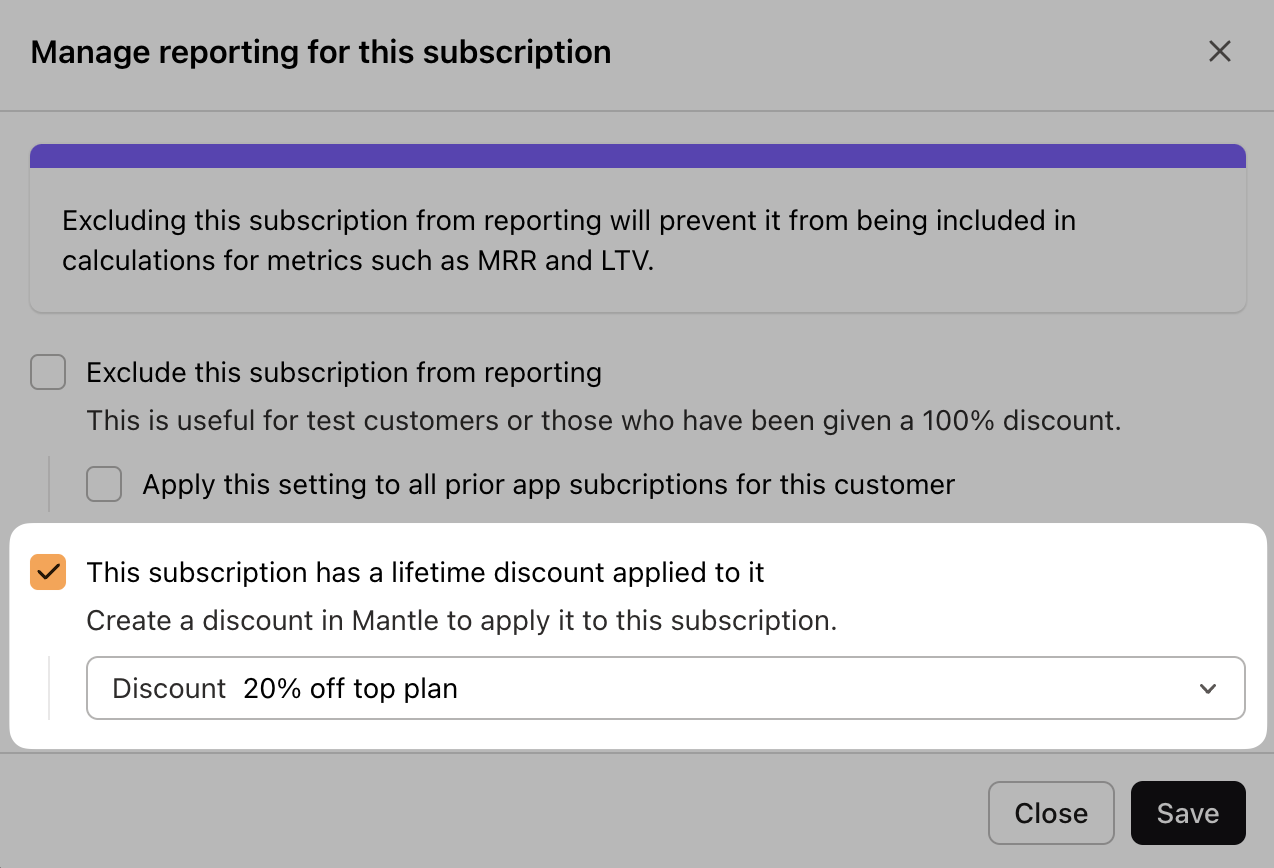Click the 100% discount helper description
Viewport: 1274px width, 868px height.
605,420
